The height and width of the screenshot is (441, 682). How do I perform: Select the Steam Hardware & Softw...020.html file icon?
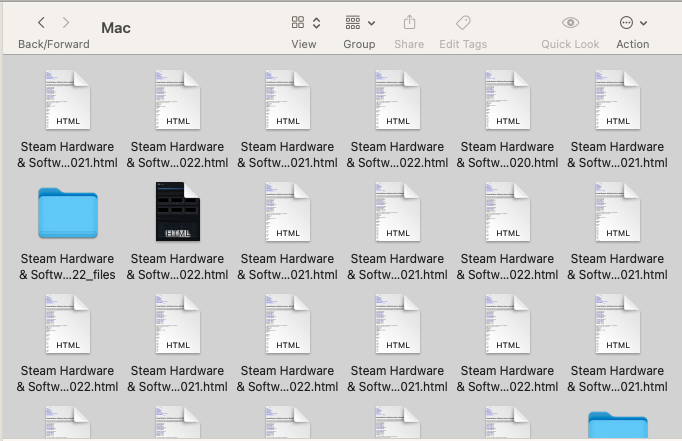[x=508, y=100]
